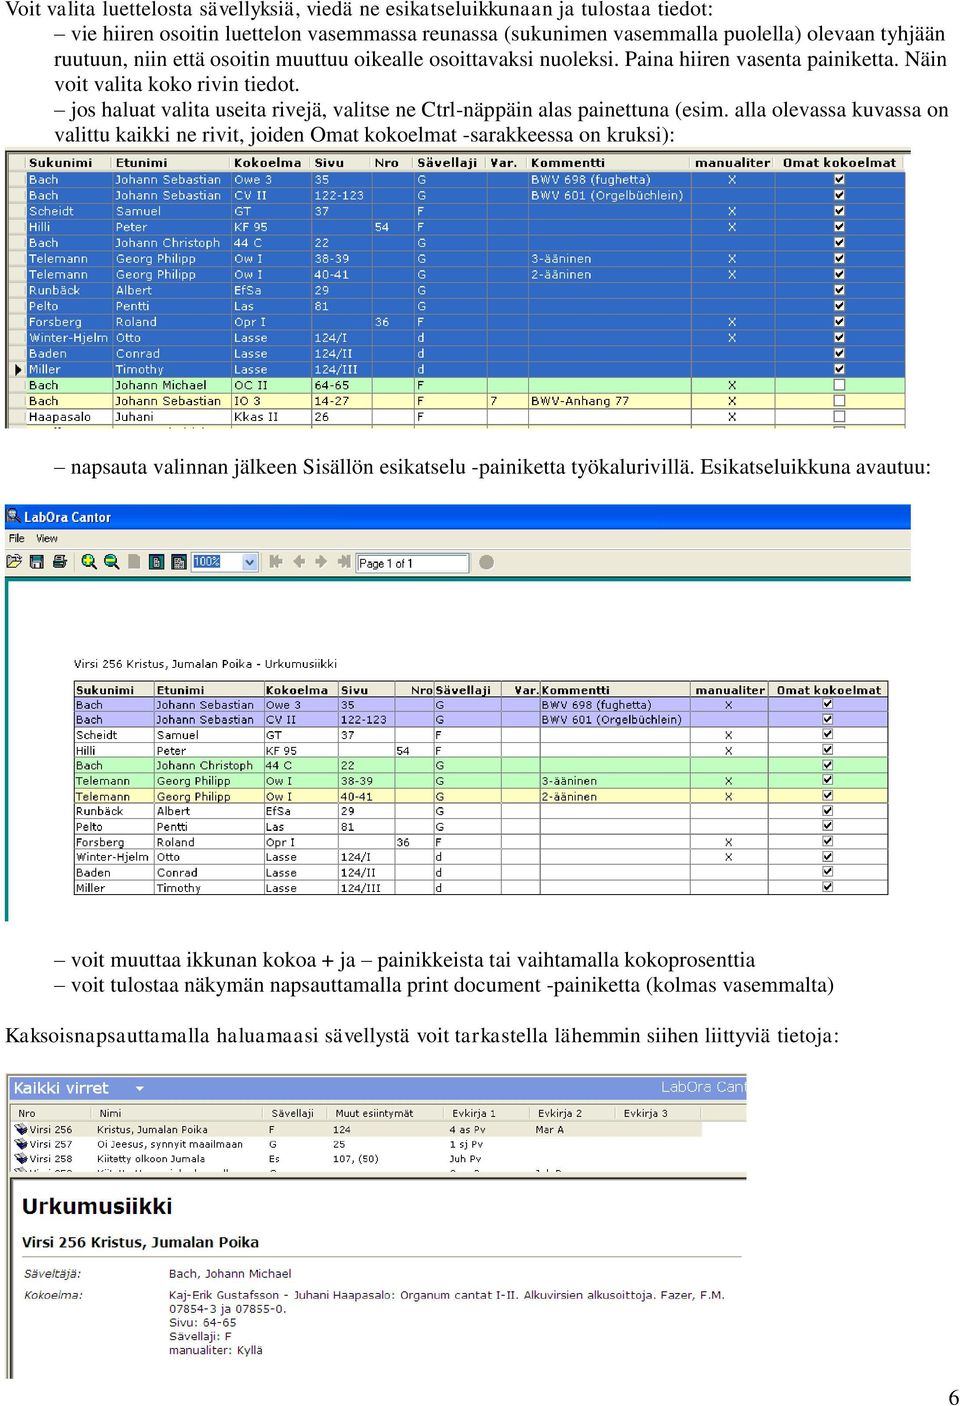
Task: Toggle Omat kokoelmat checkbox for Bach CV II row
Action: click(x=839, y=196)
